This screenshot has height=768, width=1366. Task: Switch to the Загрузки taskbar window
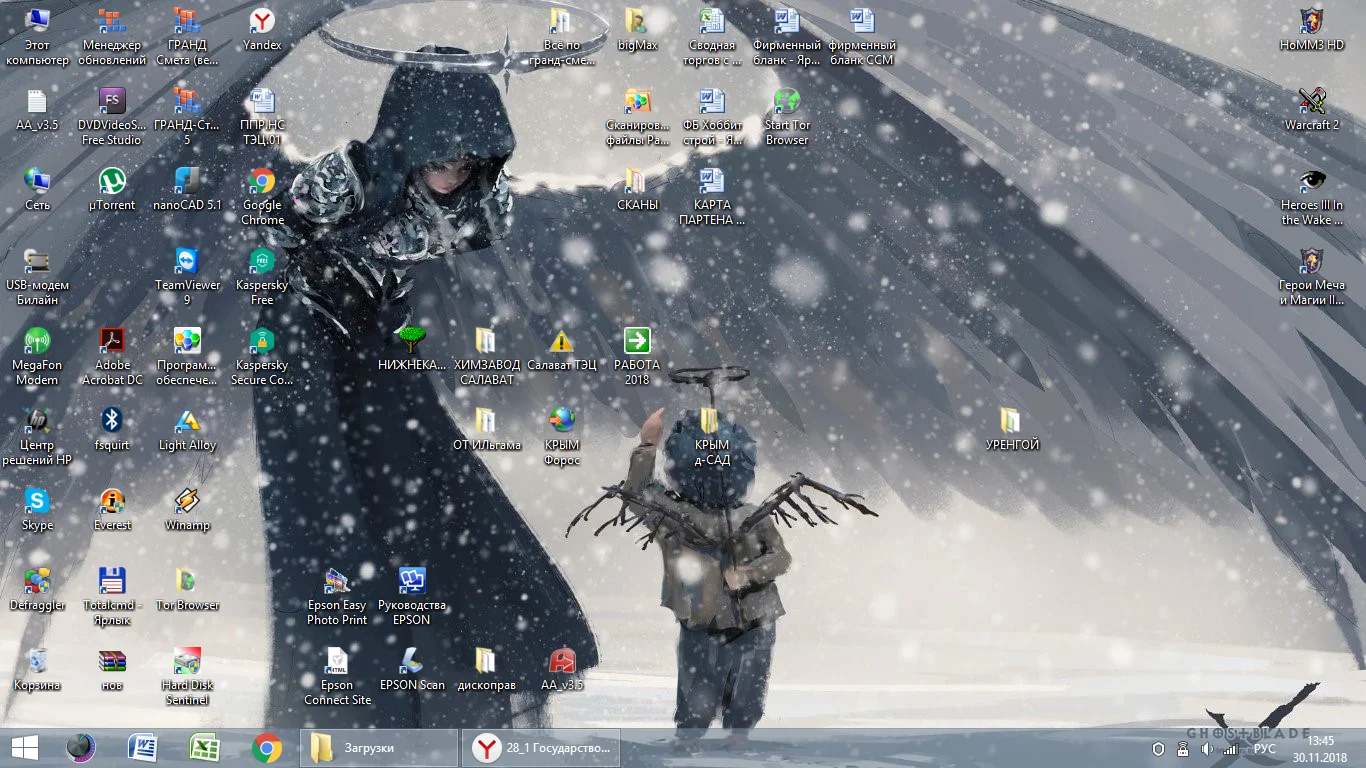(x=378, y=748)
